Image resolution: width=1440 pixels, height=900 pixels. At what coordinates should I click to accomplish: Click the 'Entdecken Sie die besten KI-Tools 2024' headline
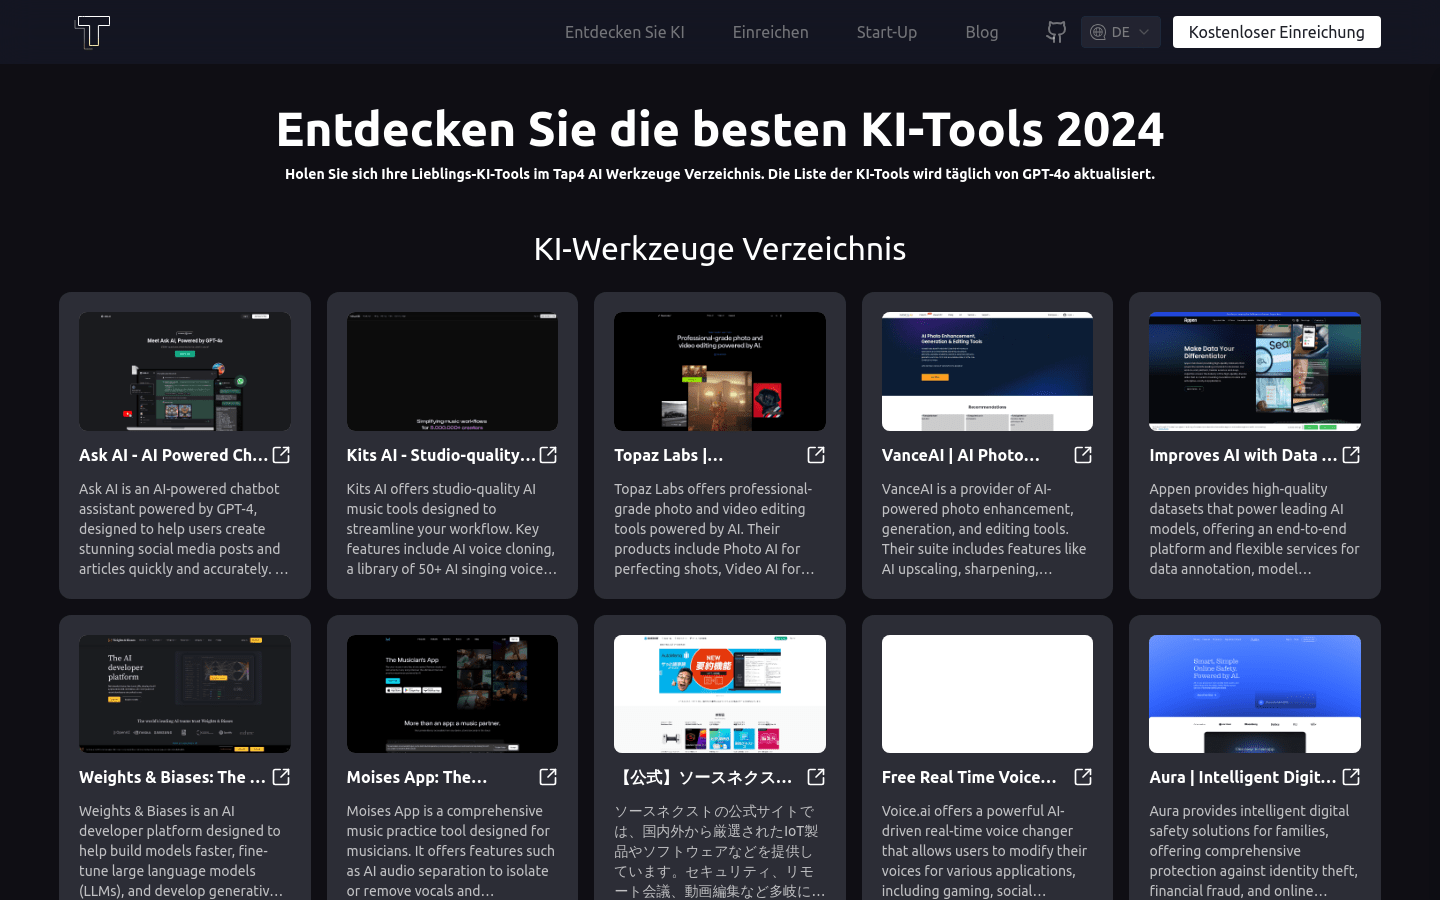pos(720,129)
